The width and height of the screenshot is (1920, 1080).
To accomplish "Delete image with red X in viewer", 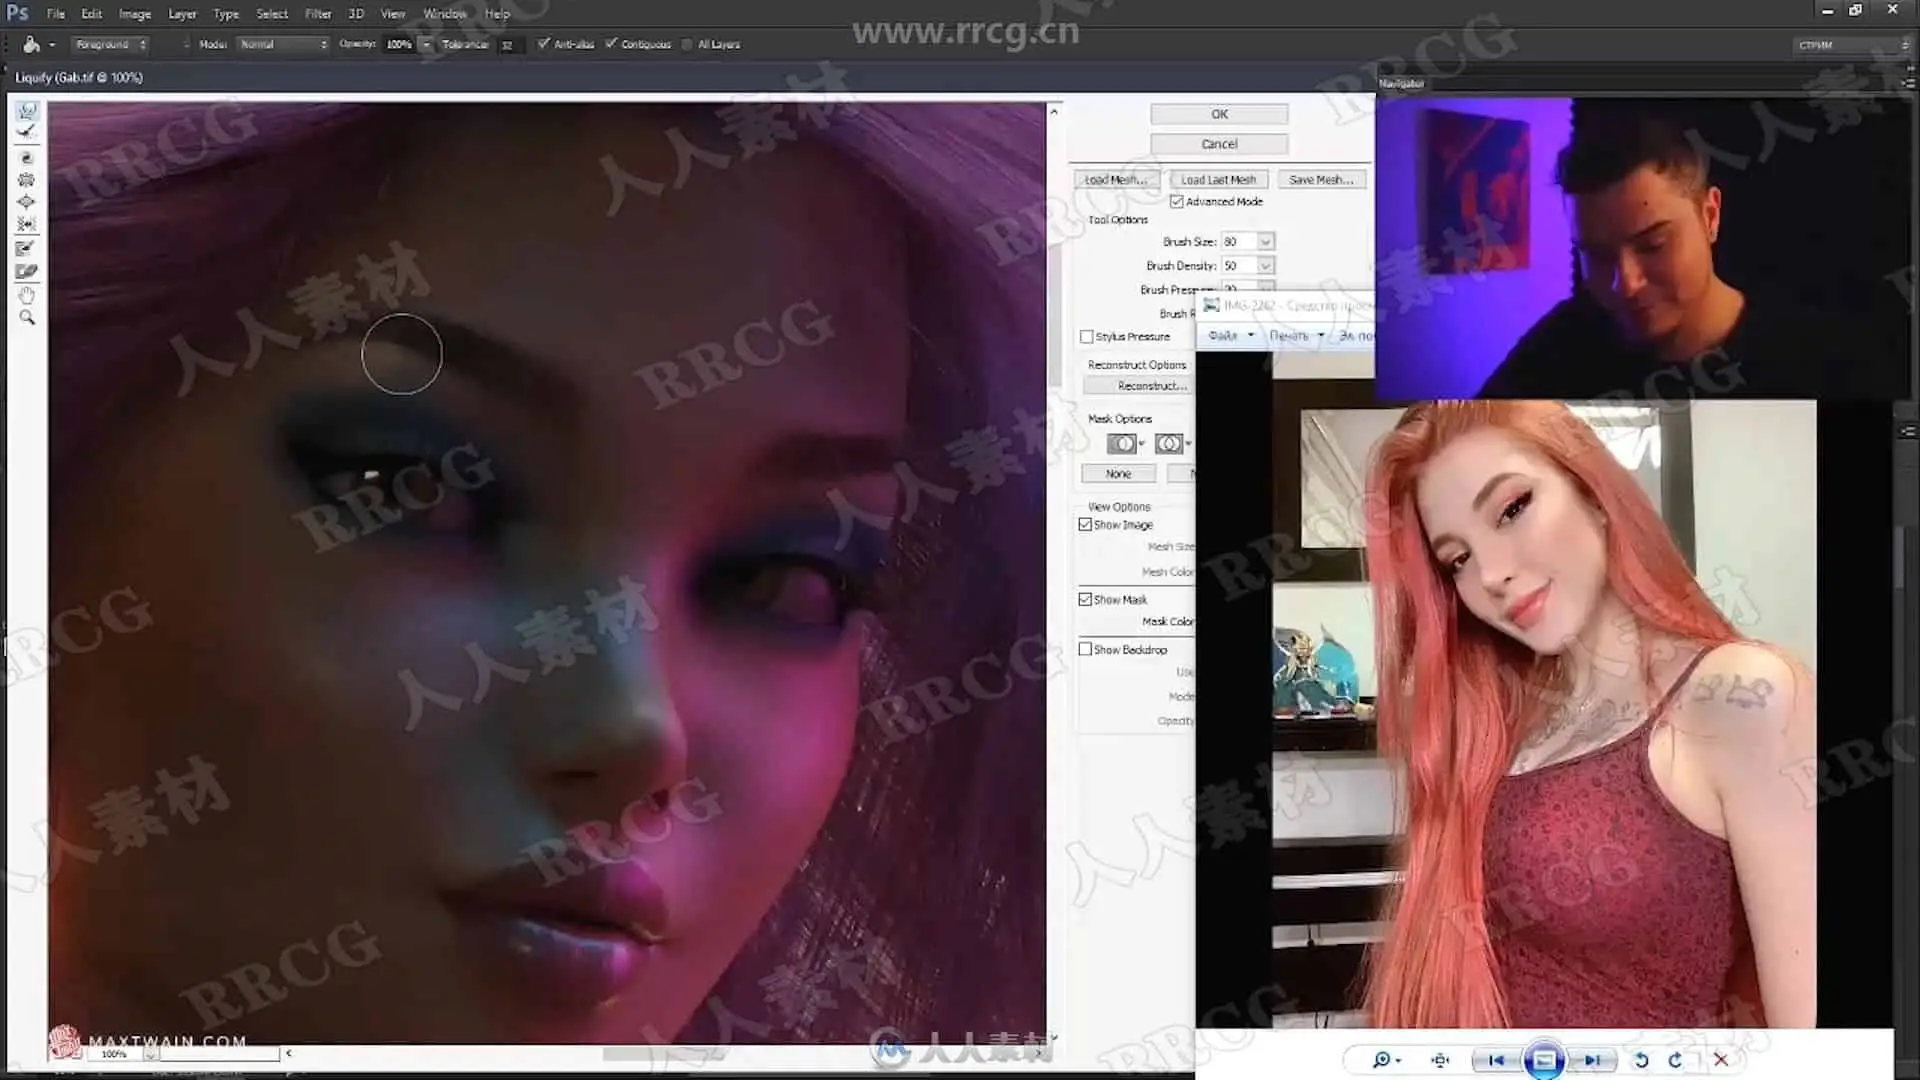I will point(1721,1060).
